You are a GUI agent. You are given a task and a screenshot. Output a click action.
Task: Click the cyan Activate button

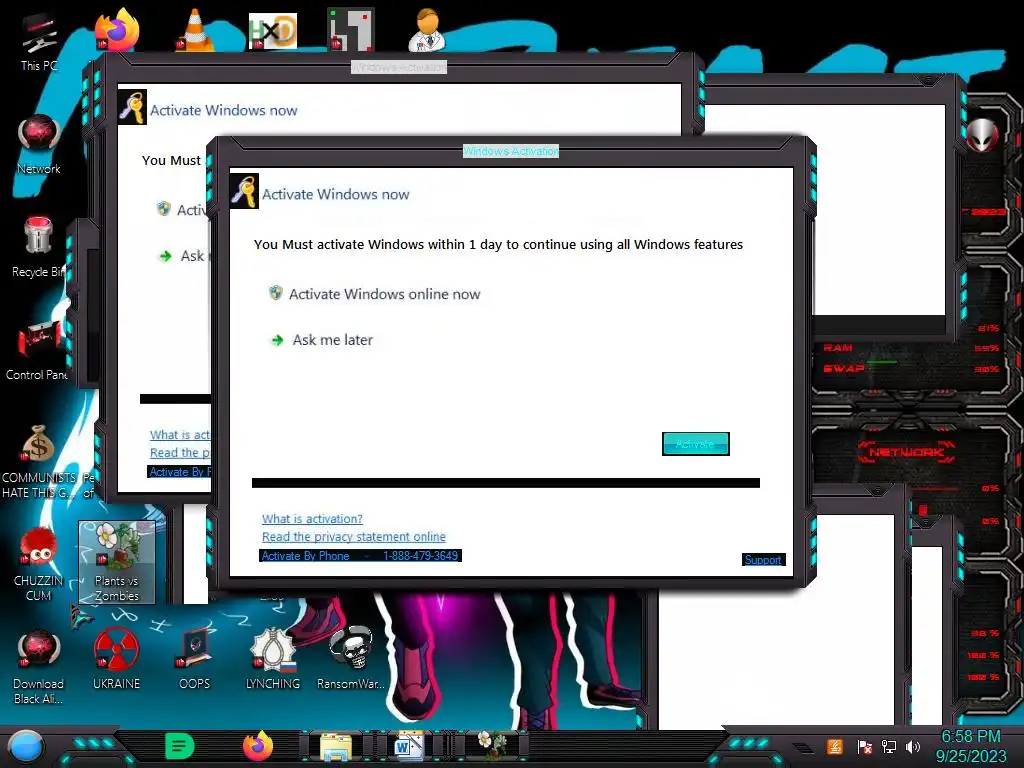point(696,444)
